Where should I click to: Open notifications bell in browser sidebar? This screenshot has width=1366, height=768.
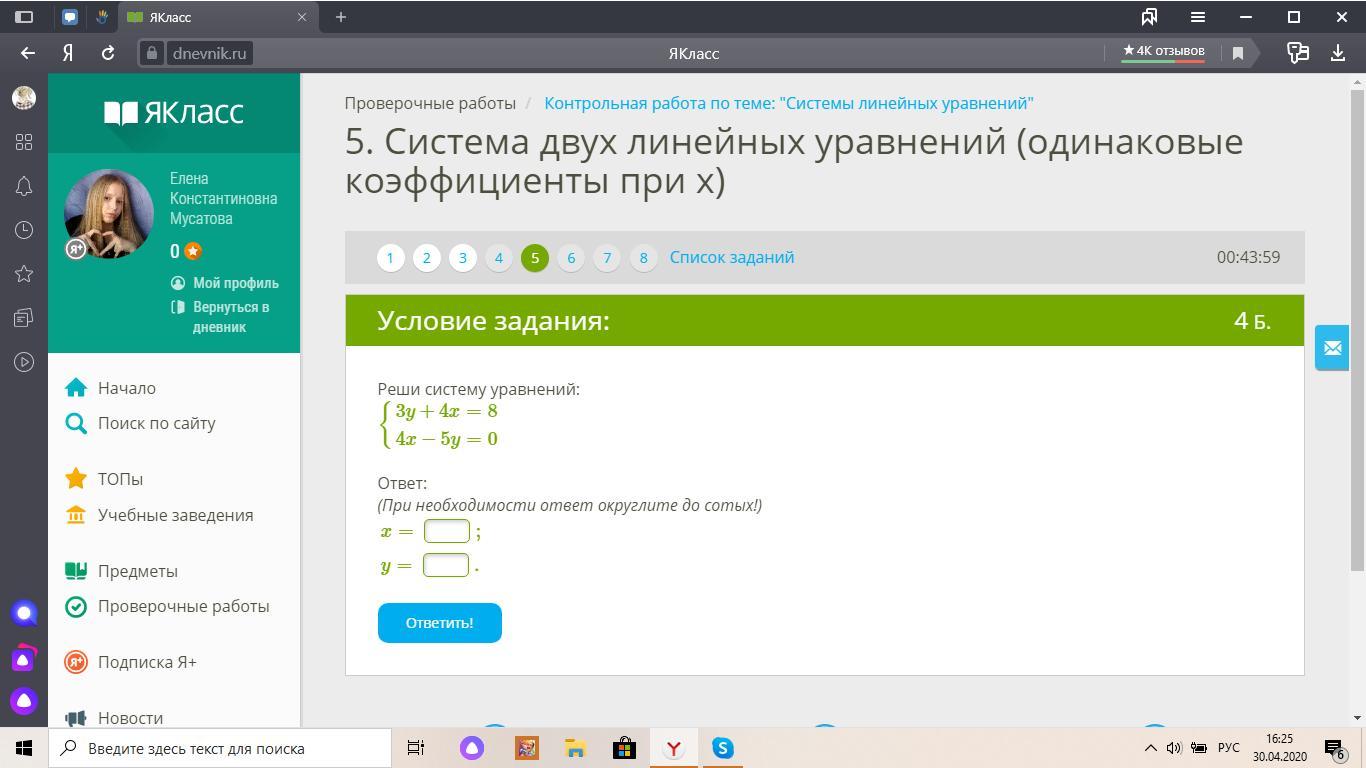click(24, 186)
